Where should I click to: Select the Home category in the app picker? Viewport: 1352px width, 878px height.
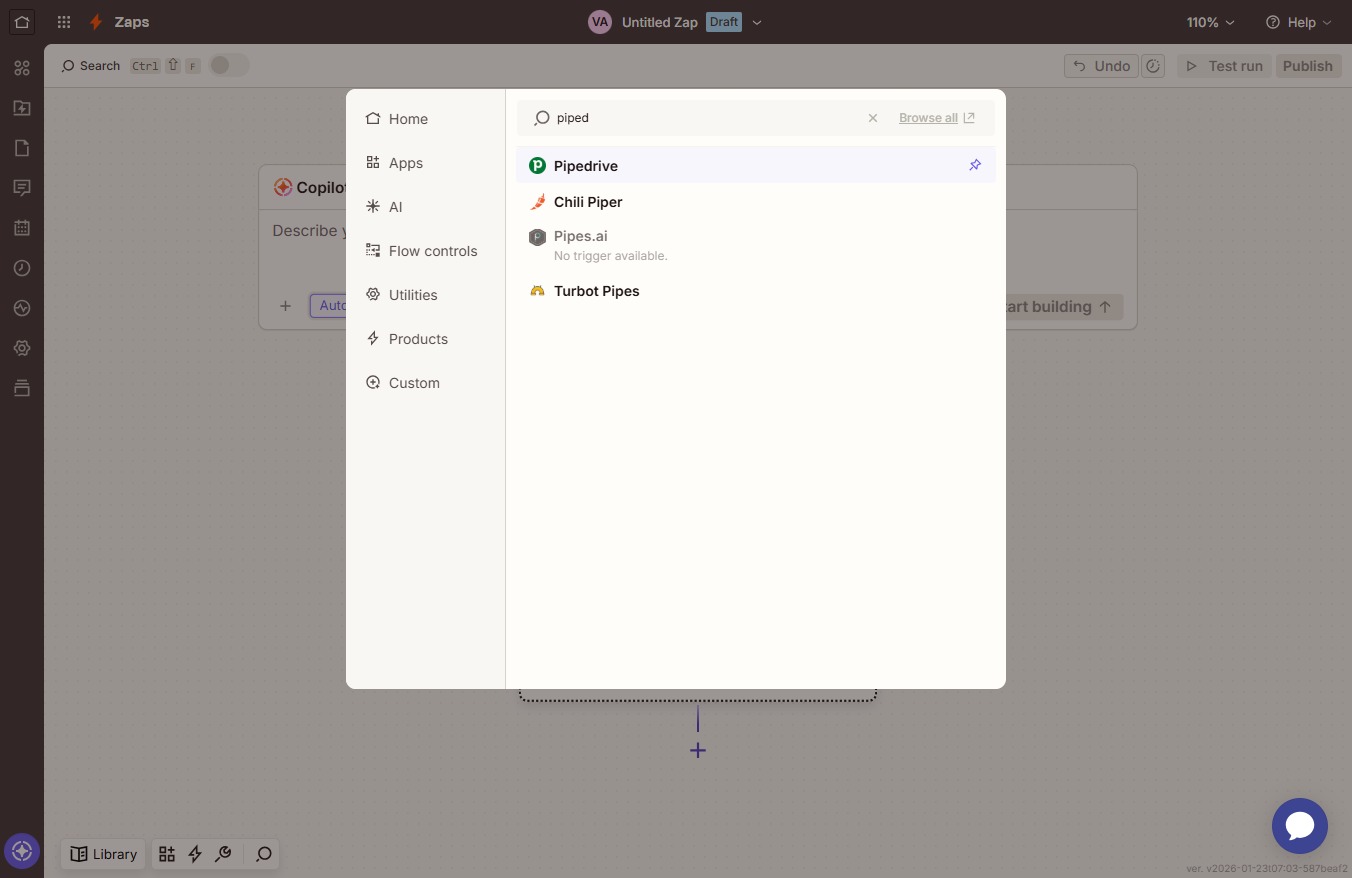tap(426, 119)
